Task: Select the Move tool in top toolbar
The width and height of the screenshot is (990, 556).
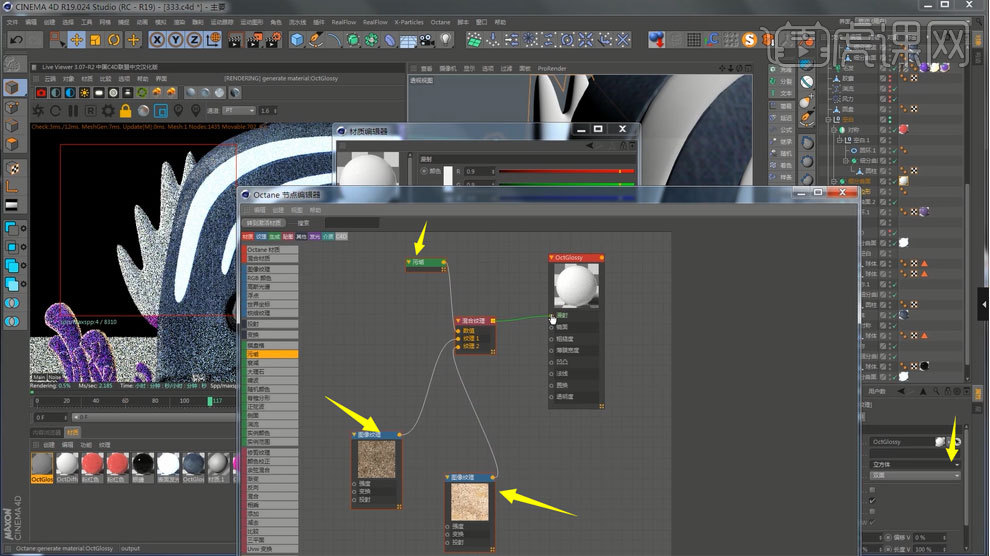Action: click(x=77, y=40)
